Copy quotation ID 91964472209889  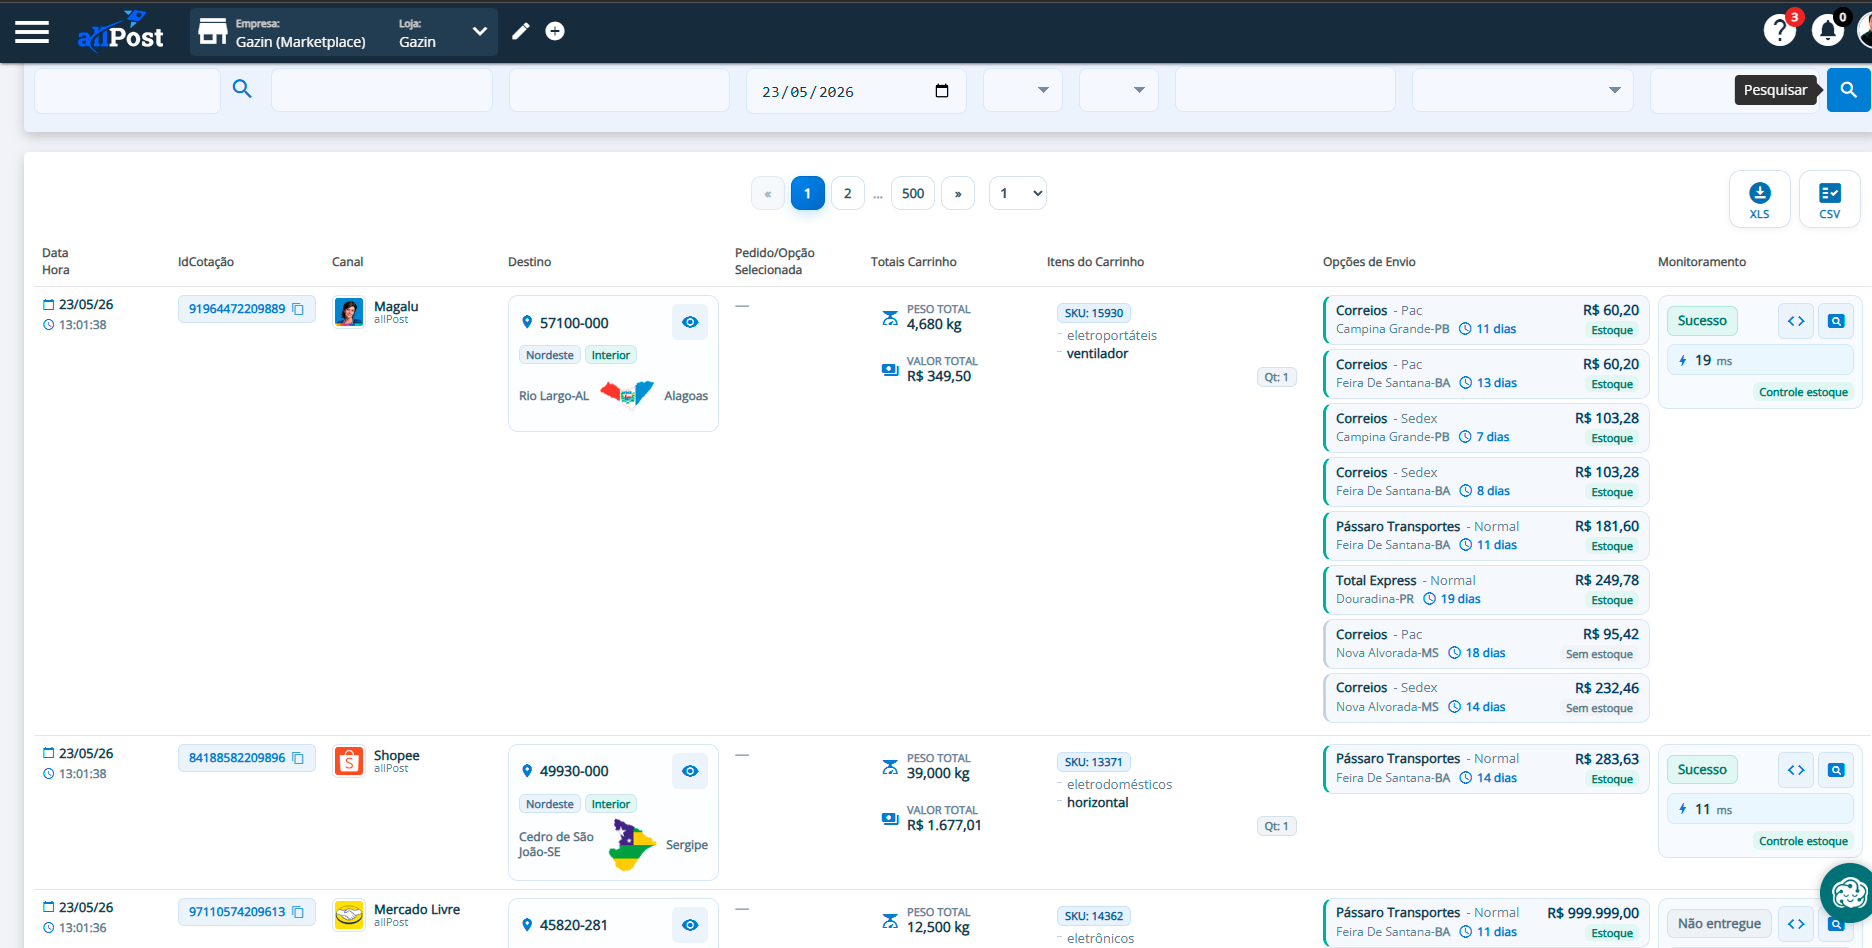pos(298,309)
